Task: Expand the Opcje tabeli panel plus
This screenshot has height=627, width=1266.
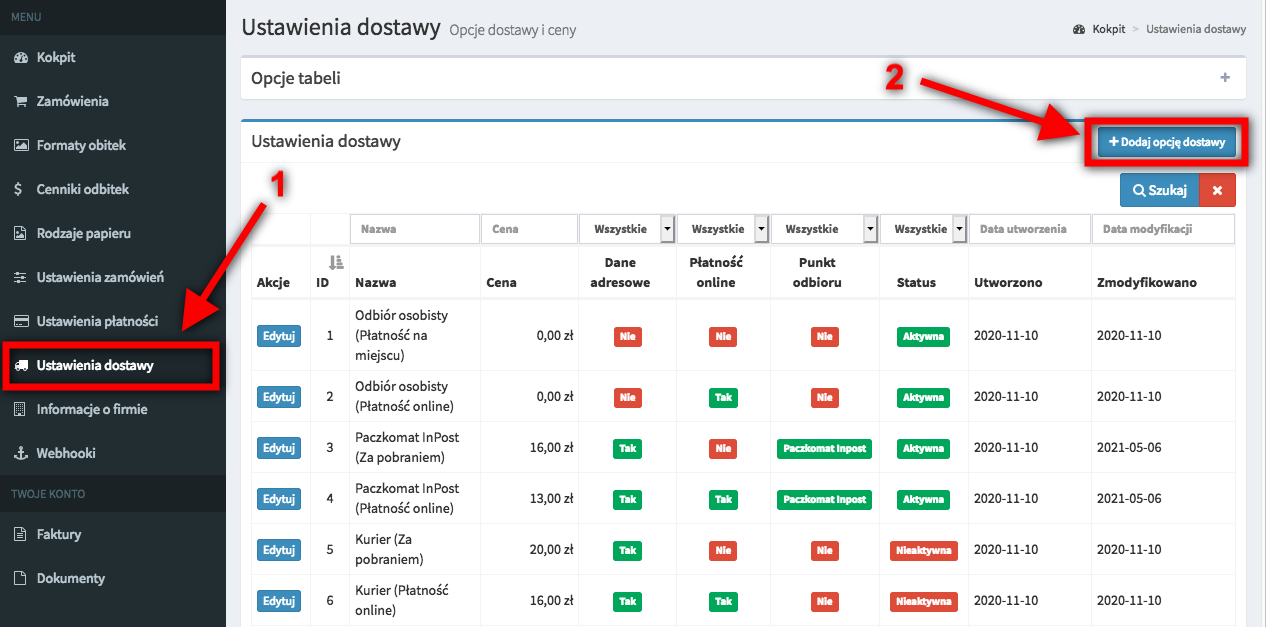Action: click(1225, 78)
